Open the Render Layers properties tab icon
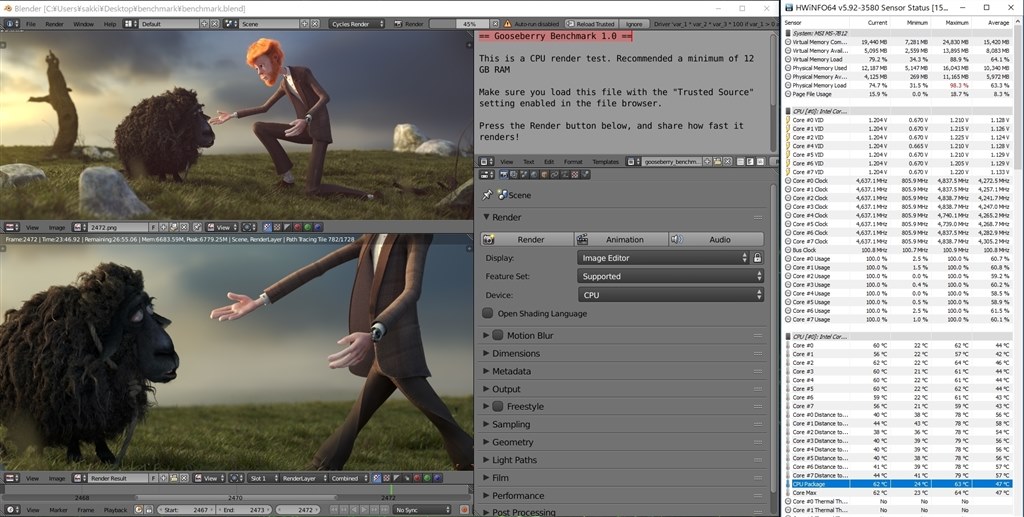Image resolution: width=1024 pixels, height=517 pixels. coord(514,175)
